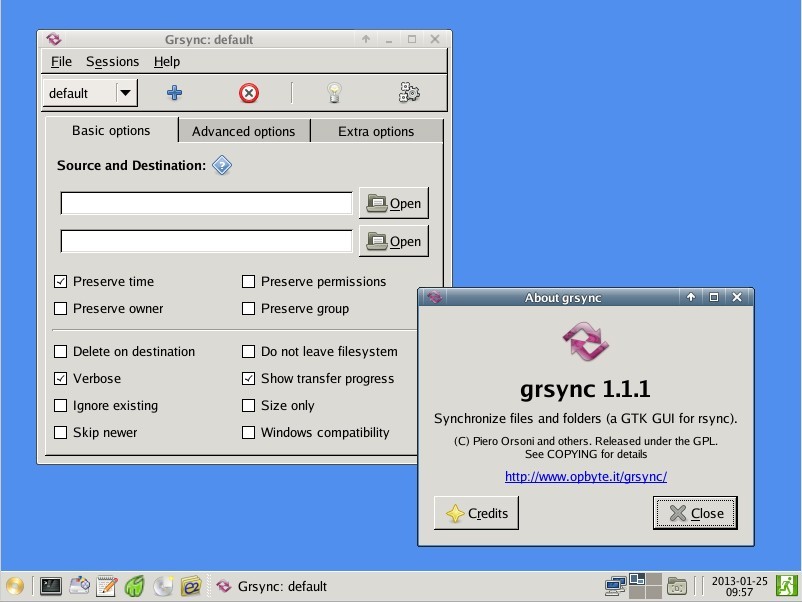Screen dimensions: 802x602
Task: Enable Preserve owner
Action: [60, 308]
